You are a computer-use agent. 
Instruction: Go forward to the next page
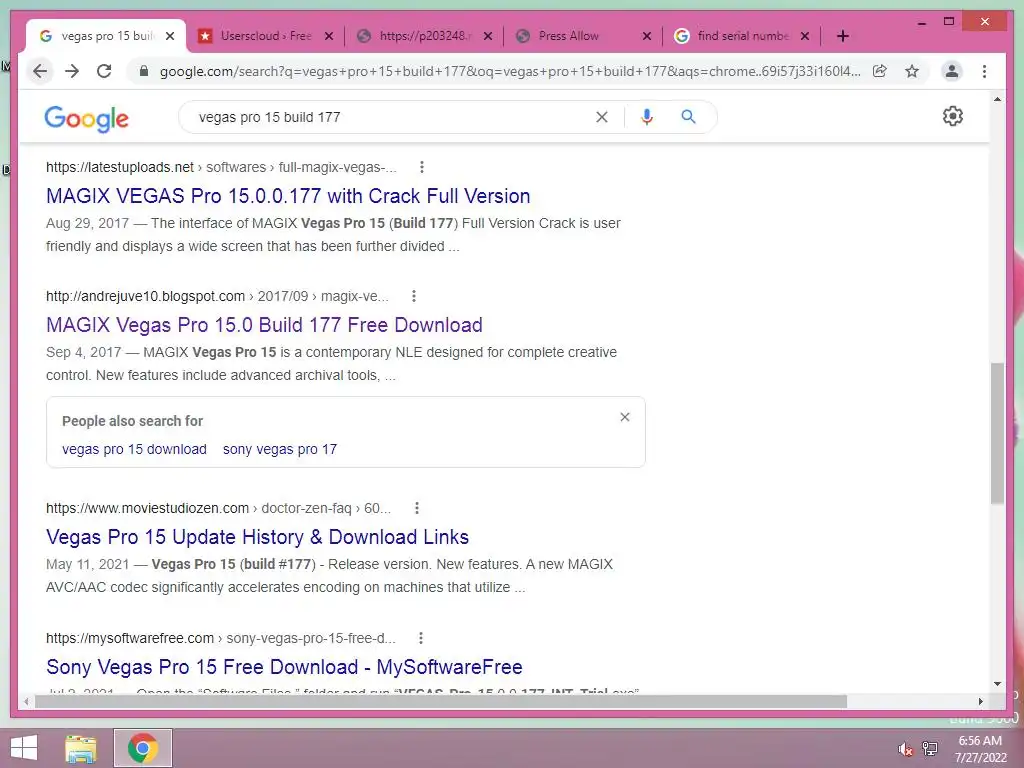tap(72, 71)
